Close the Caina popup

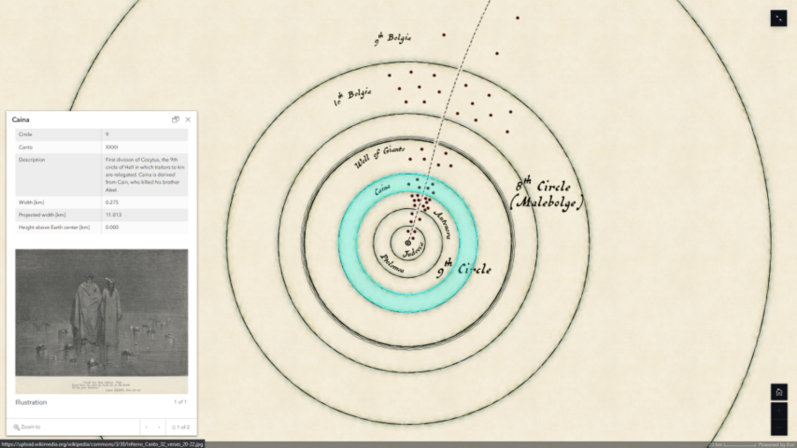tap(188, 120)
